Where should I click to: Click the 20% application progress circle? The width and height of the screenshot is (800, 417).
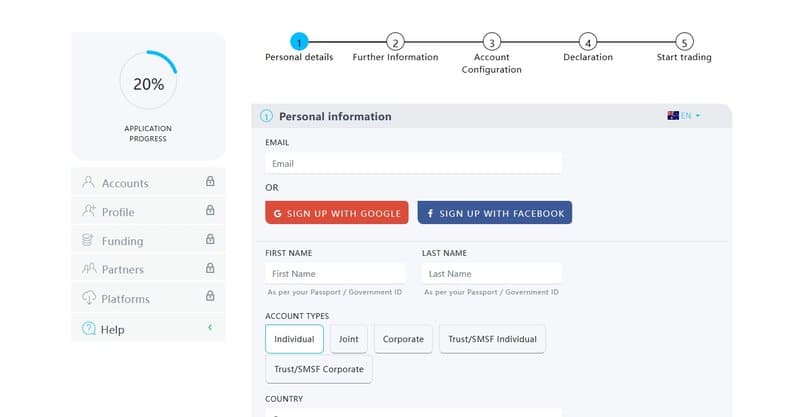(148, 85)
